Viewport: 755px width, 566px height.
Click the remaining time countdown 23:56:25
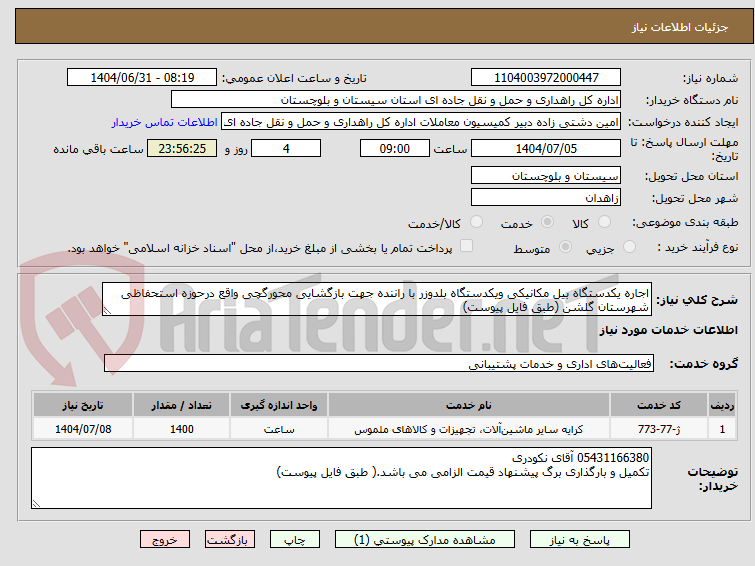click(x=182, y=148)
